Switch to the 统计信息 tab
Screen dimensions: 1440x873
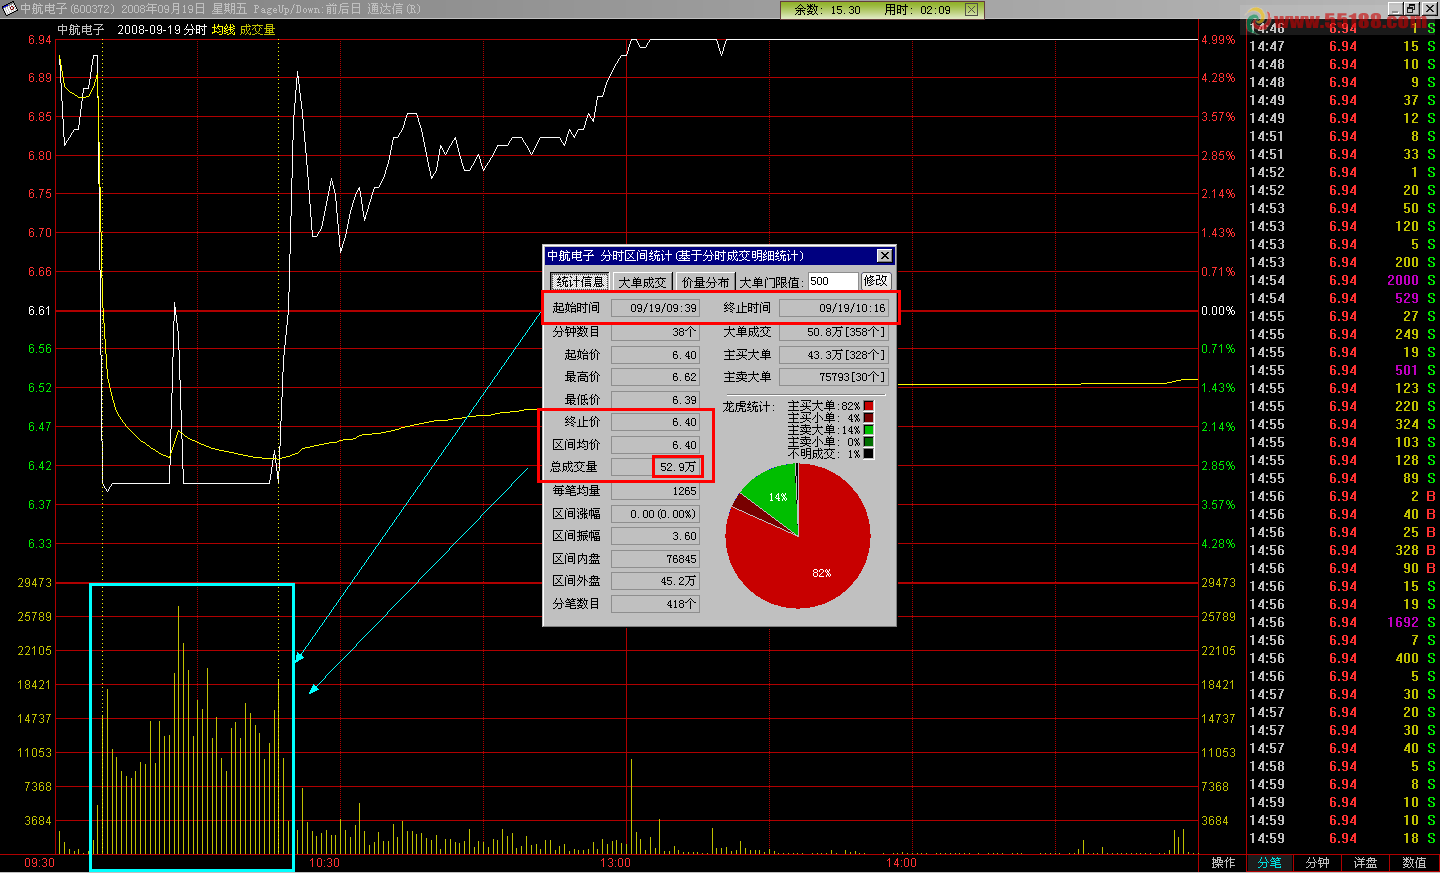pos(580,282)
